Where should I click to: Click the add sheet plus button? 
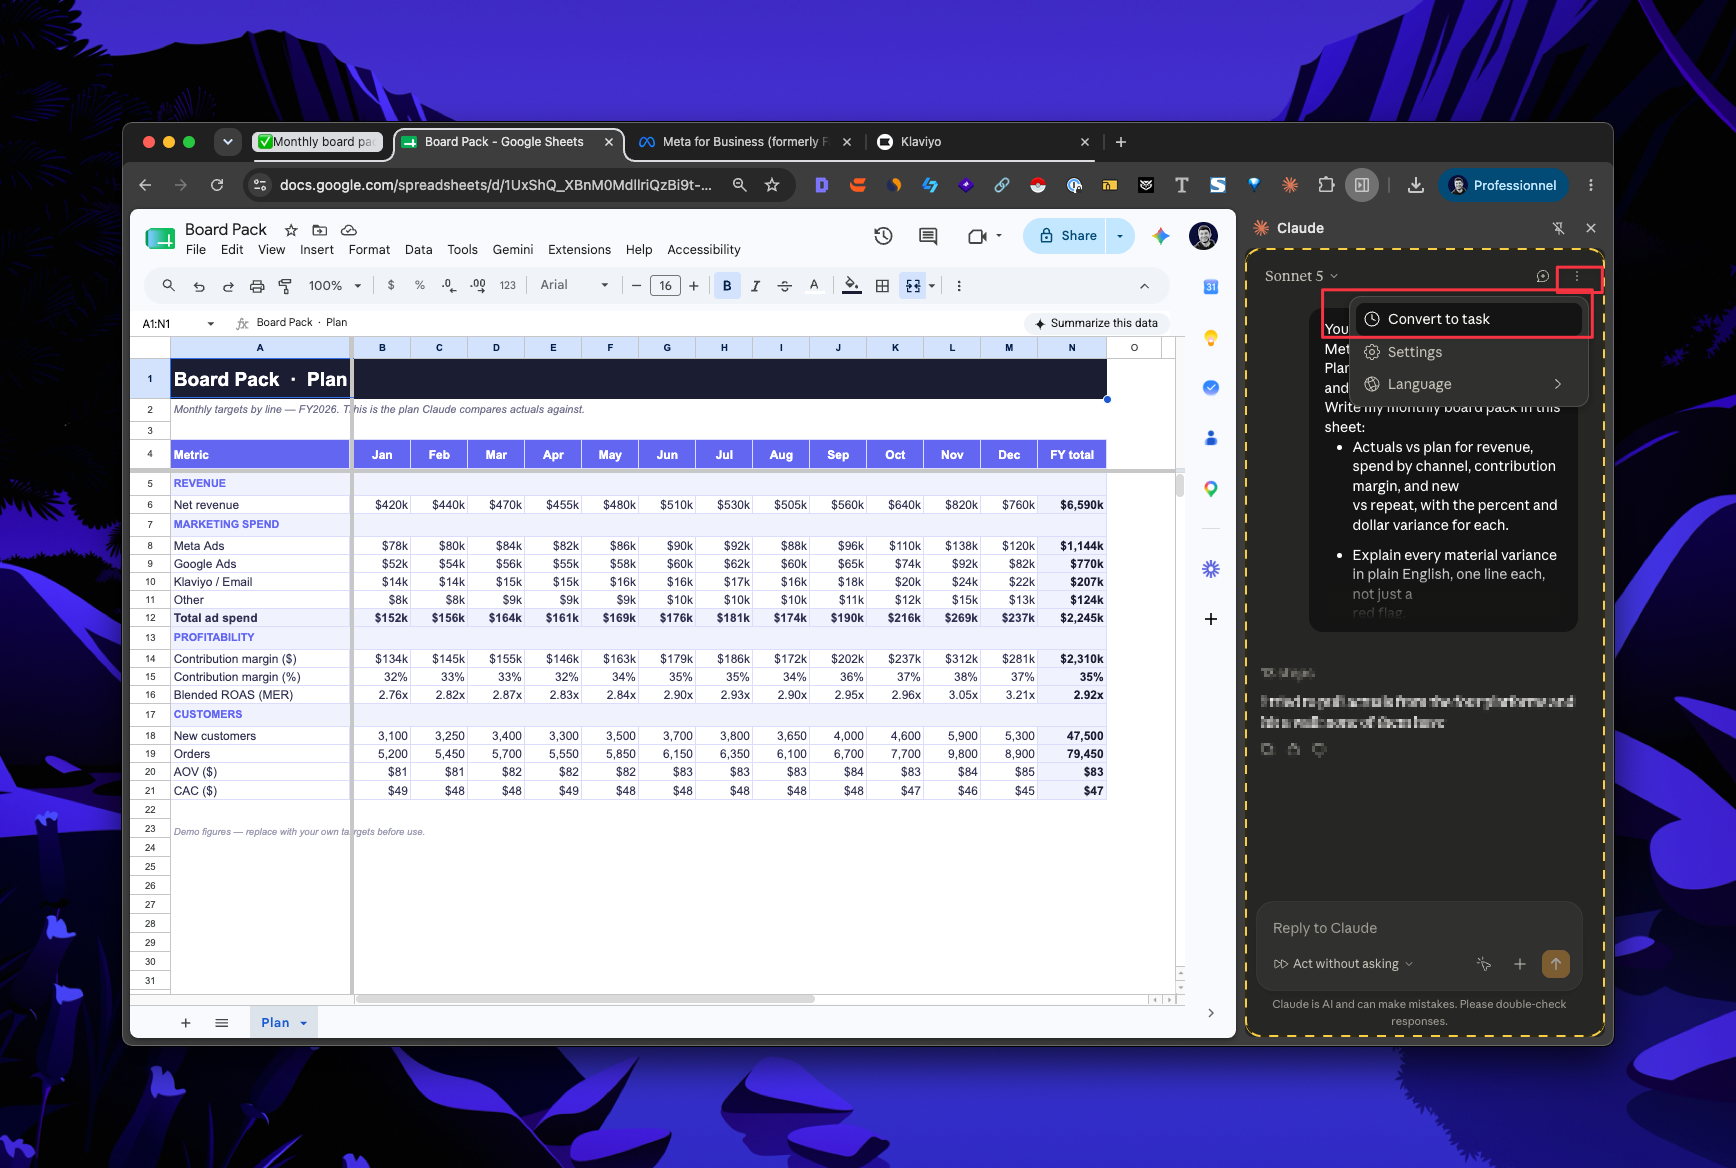coord(186,1023)
